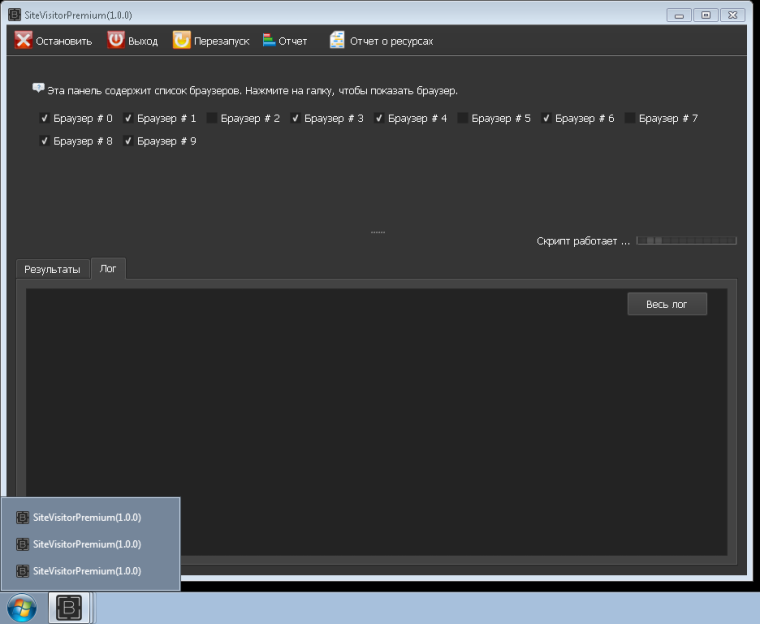The image size is (760, 624).
Task: Click the Перезапуск restart icon
Action: point(181,40)
